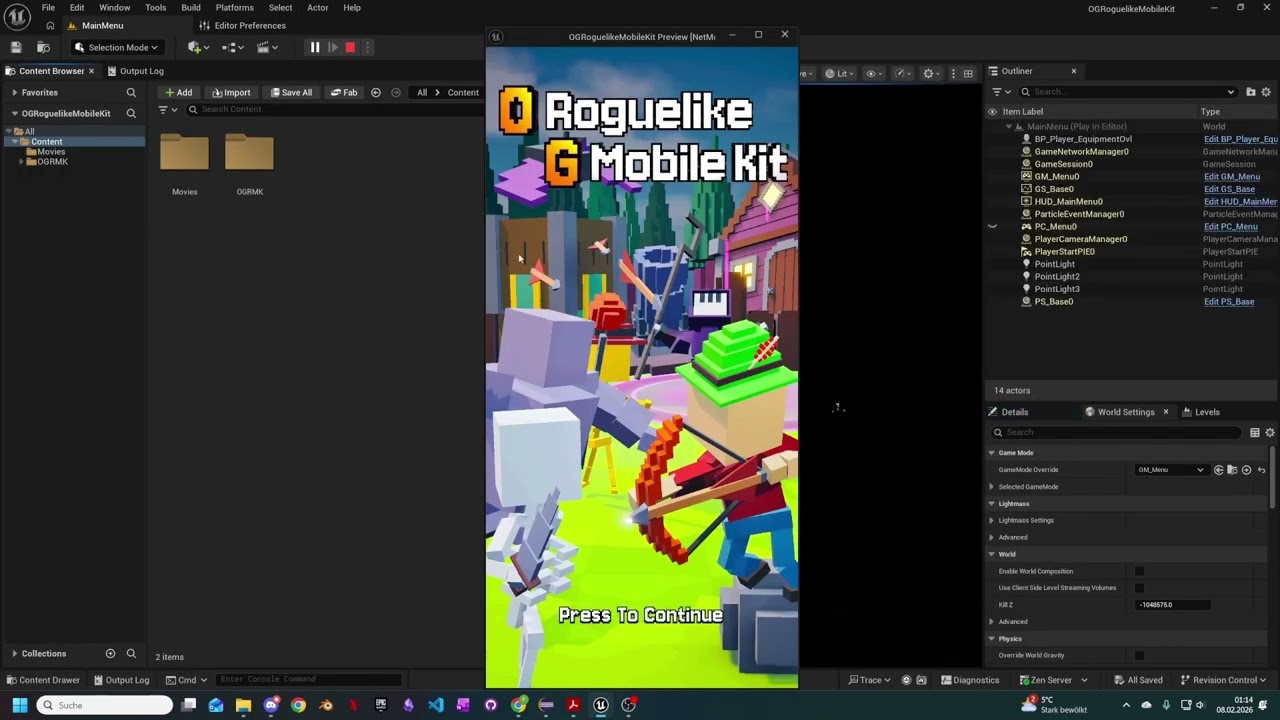Image resolution: width=1280 pixels, height=720 pixels.
Task: Open the quick add actor dropdown
Action: pos(198,47)
